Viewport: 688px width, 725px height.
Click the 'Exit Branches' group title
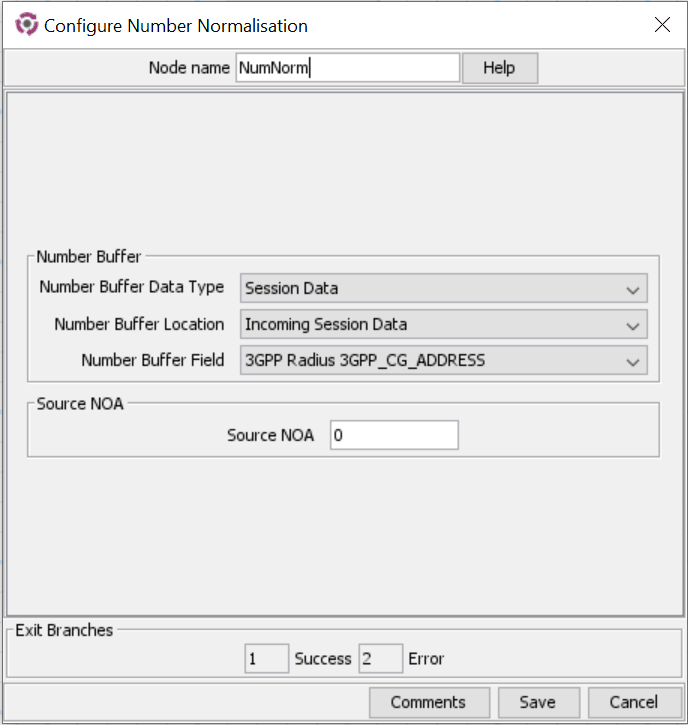click(x=64, y=630)
